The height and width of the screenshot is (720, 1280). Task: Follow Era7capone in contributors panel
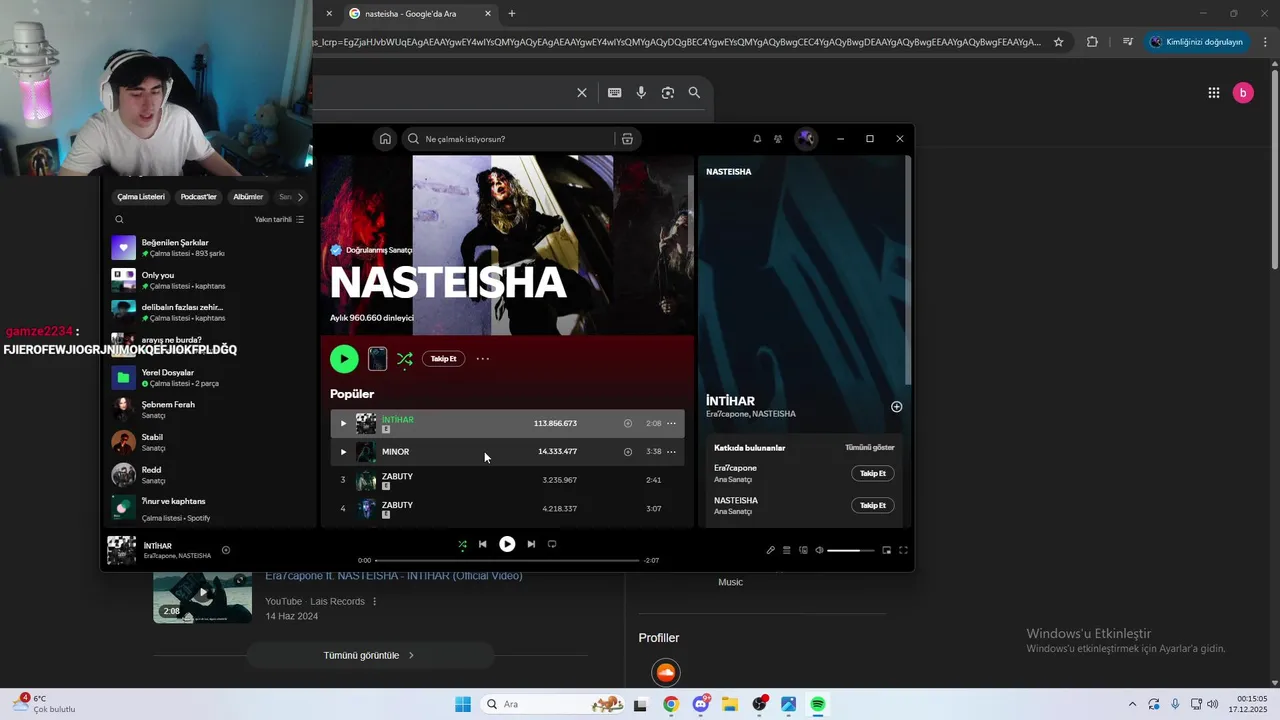[873, 473]
